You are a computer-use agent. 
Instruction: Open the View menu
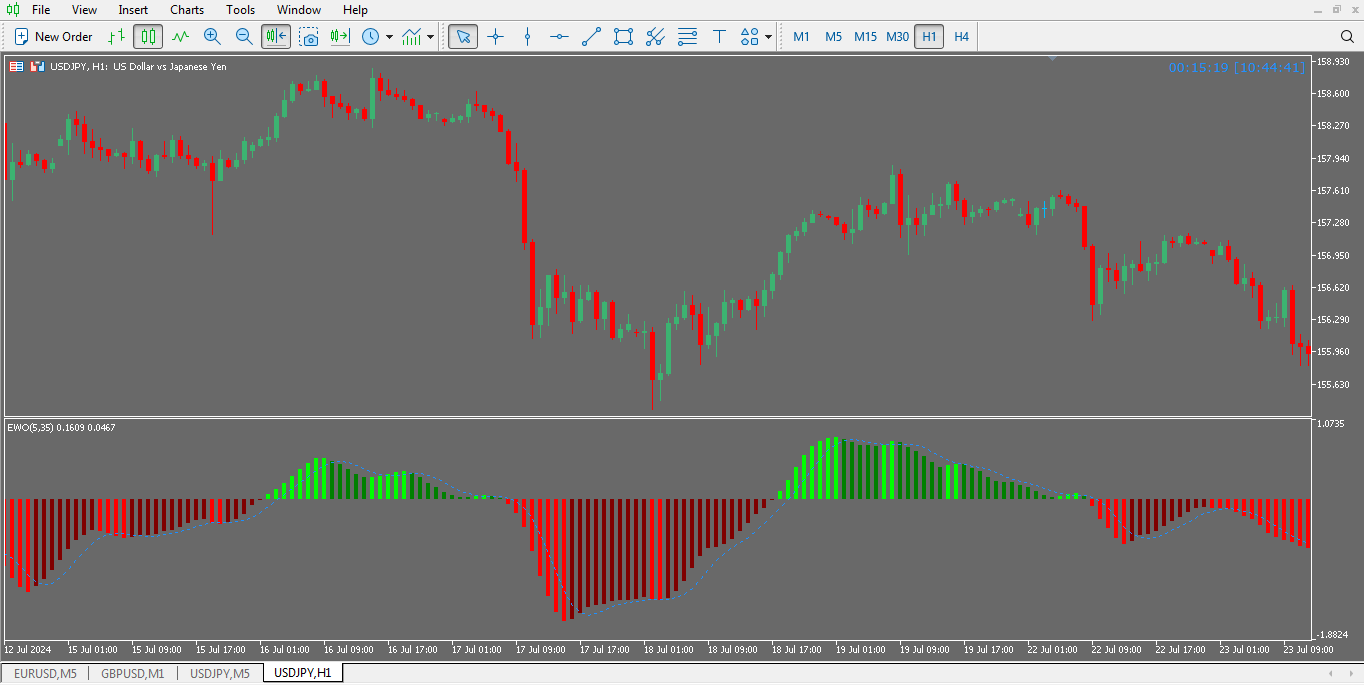pyautogui.click(x=84, y=10)
